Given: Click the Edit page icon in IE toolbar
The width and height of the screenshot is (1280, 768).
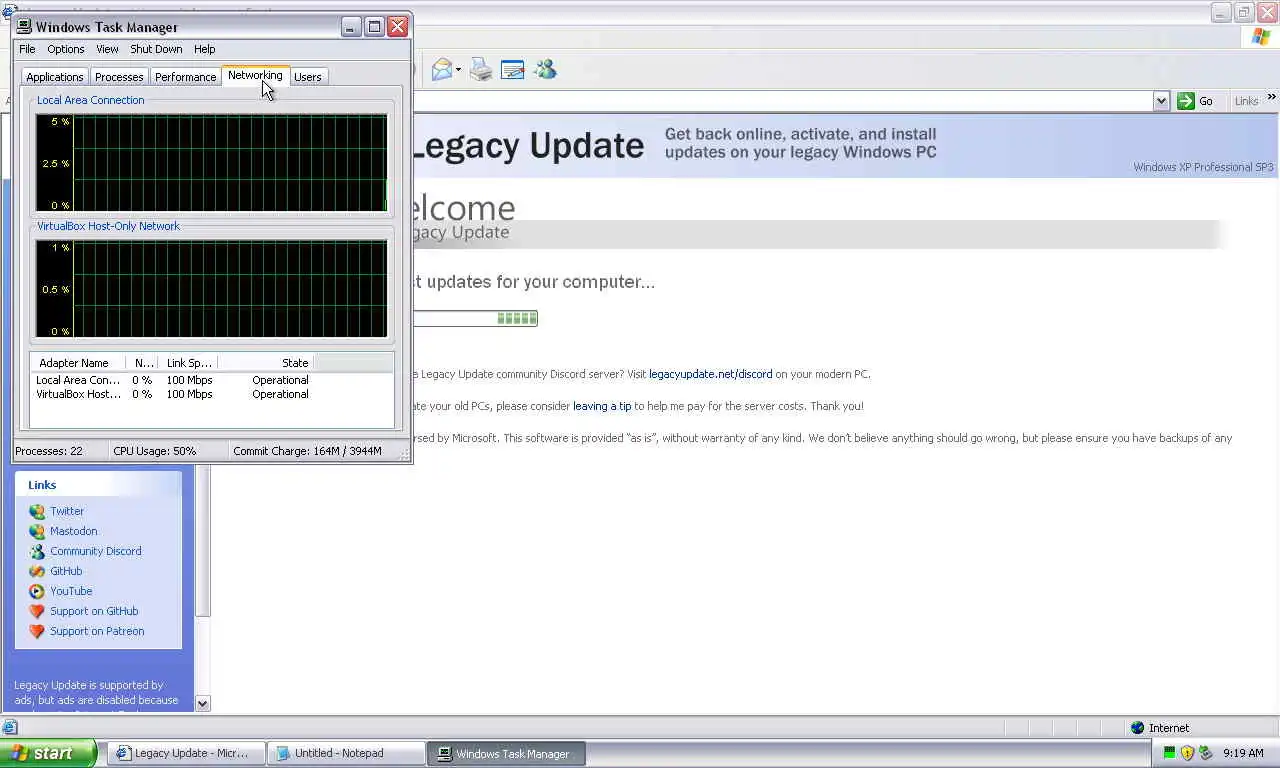Looking at the screenshot, I should click(x=513, y=69).
